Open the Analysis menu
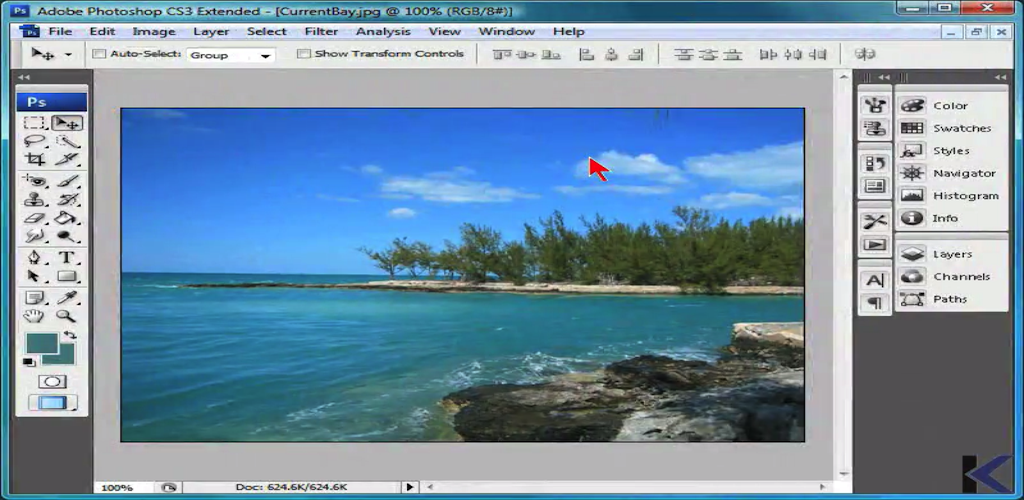Viewport: 1024px width, 500px height. (x=383, y=31)
